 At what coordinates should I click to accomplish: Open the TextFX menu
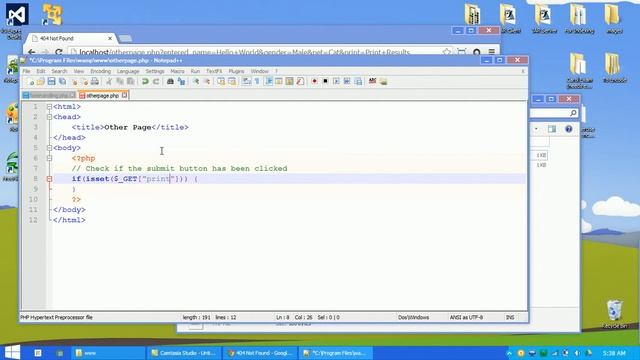click(x=214, y=71)
